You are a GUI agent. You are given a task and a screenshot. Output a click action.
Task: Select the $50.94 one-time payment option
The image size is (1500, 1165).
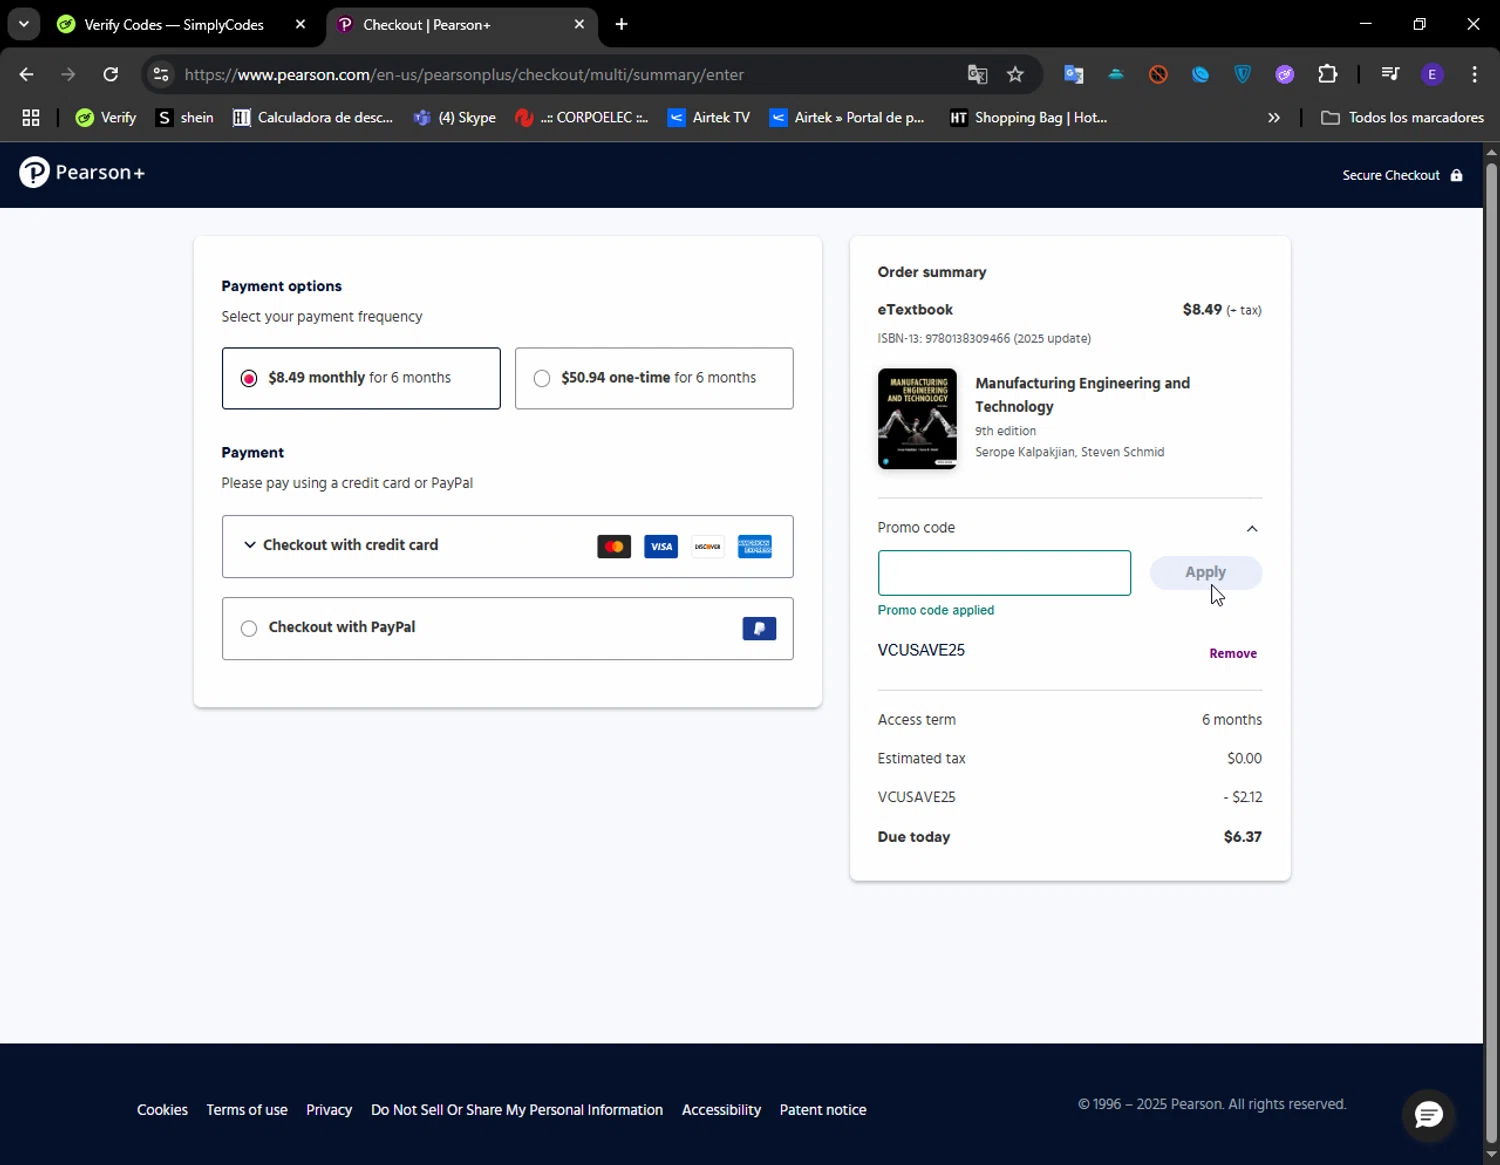(x=542, y=378)
